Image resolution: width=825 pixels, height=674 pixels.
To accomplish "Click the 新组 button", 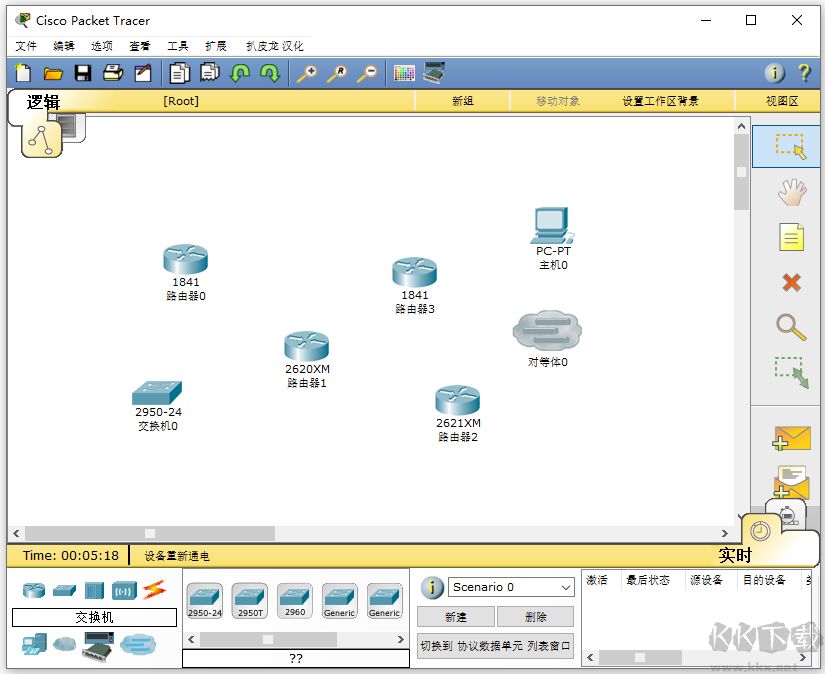I will pyautogui.click(x=462, y=101).
